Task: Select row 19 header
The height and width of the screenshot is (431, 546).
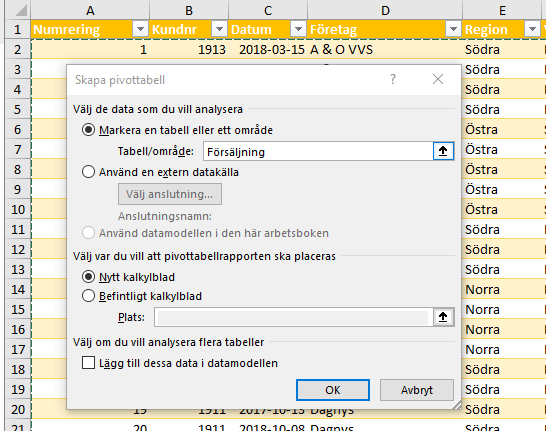Action: point(17,390)
